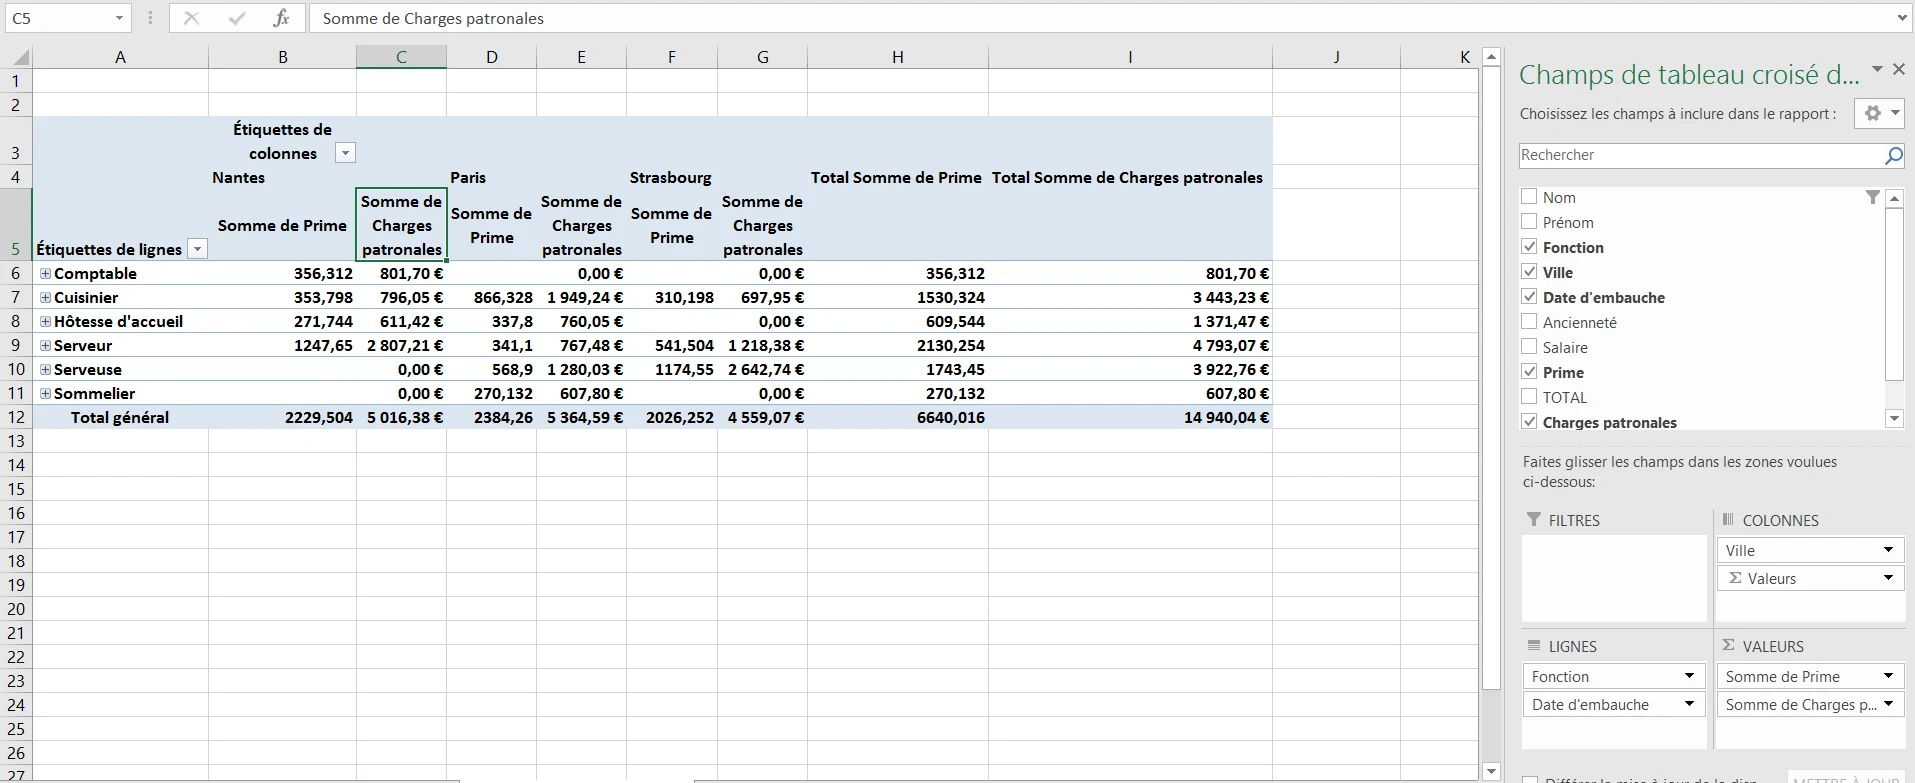The image size is (1915, 783).
Task: Uncheck the Prime field checkbox
Action: [x=1529, y=371]
